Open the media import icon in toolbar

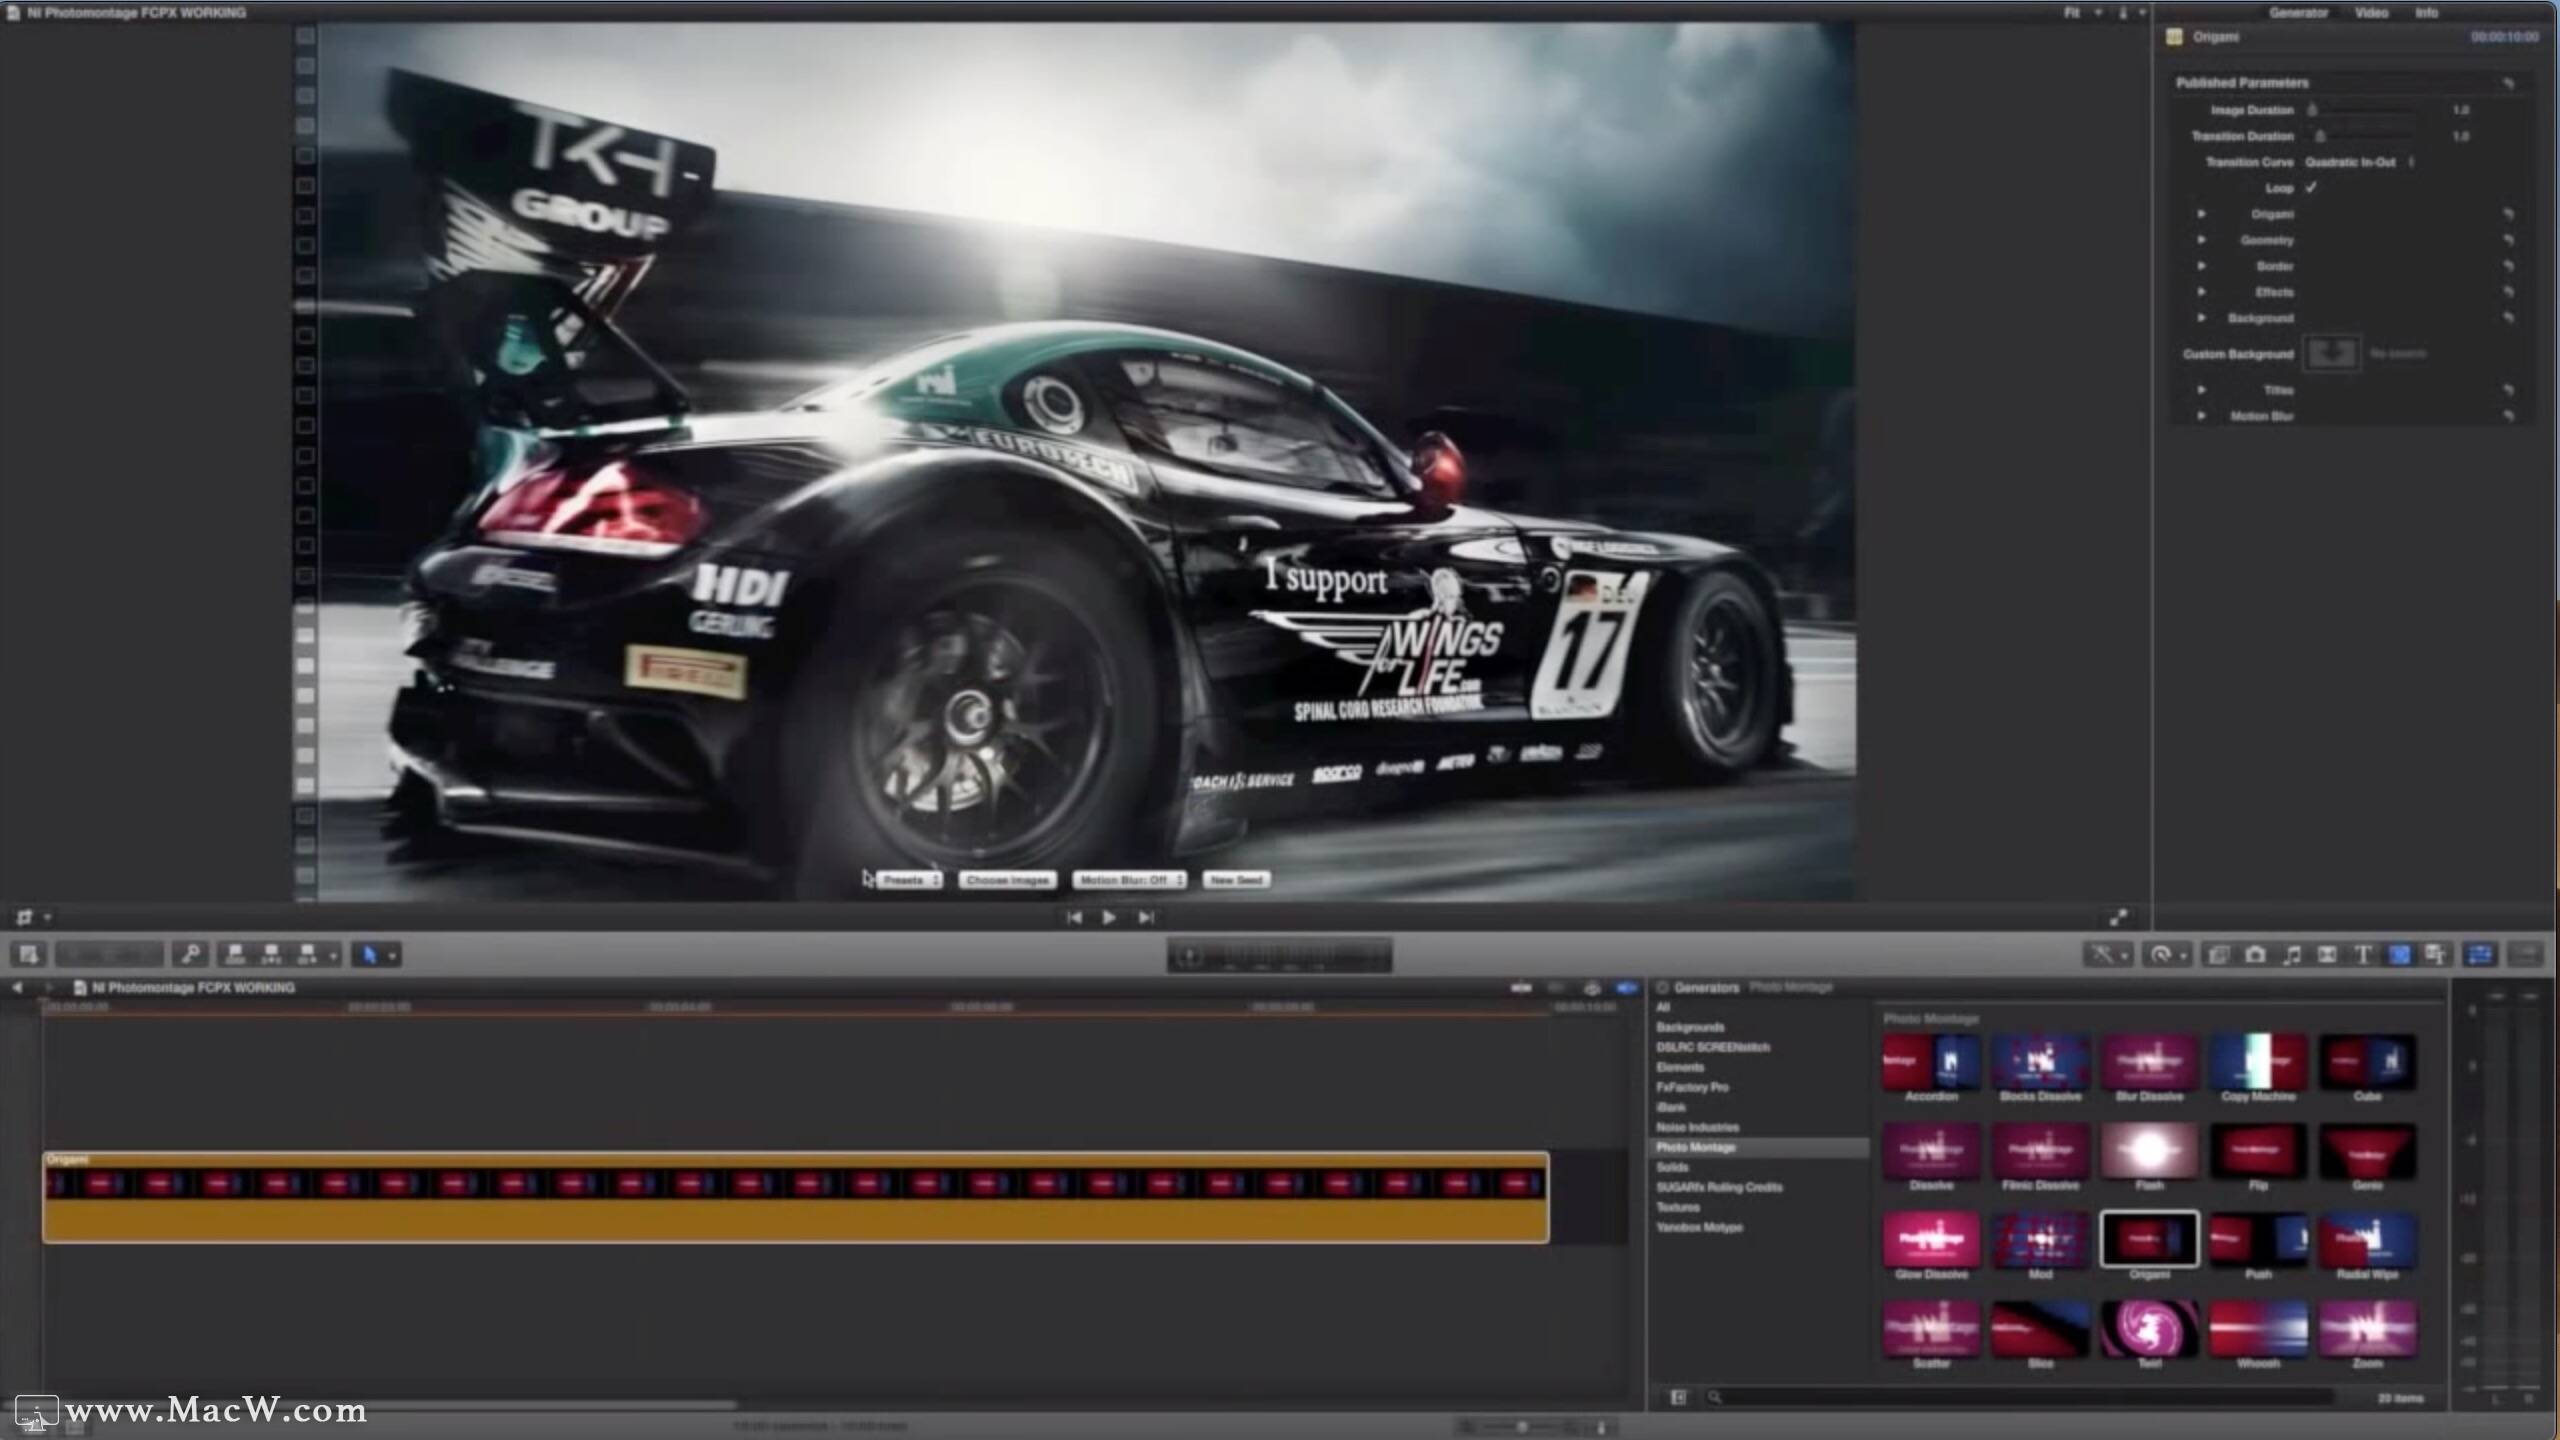pos(28,954)
